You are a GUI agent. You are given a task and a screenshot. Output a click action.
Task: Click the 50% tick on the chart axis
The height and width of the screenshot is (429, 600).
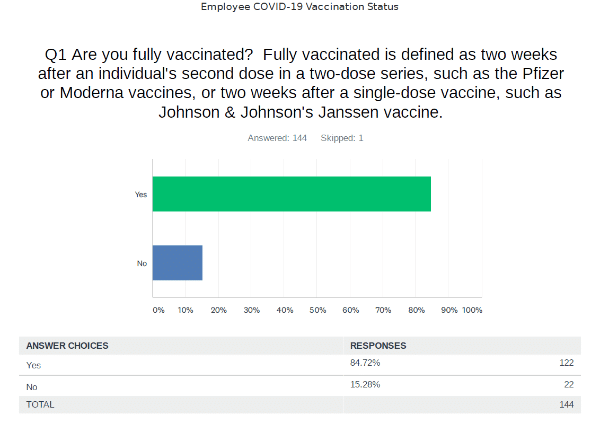point(318,310)
